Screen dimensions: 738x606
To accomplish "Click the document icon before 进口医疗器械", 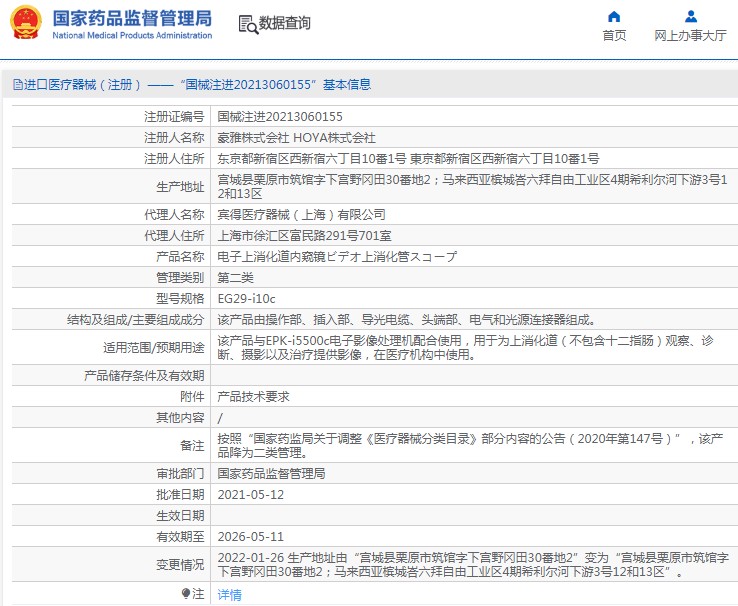I will 17,85.
